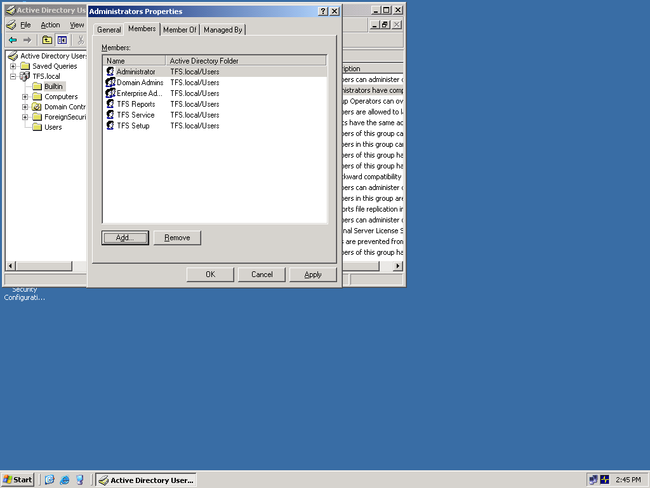Switch to the Members tab
650x488 pixels.
(142, 29)
